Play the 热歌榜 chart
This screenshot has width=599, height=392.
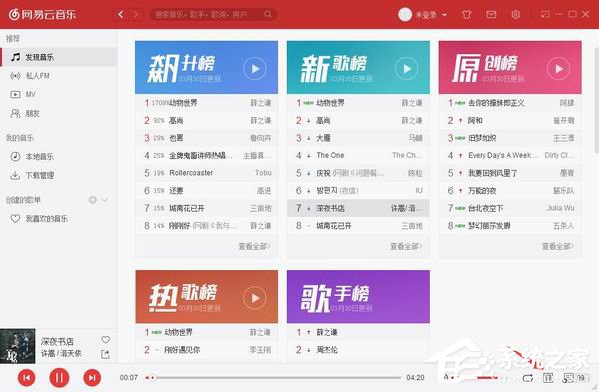[x=254, y=298]
